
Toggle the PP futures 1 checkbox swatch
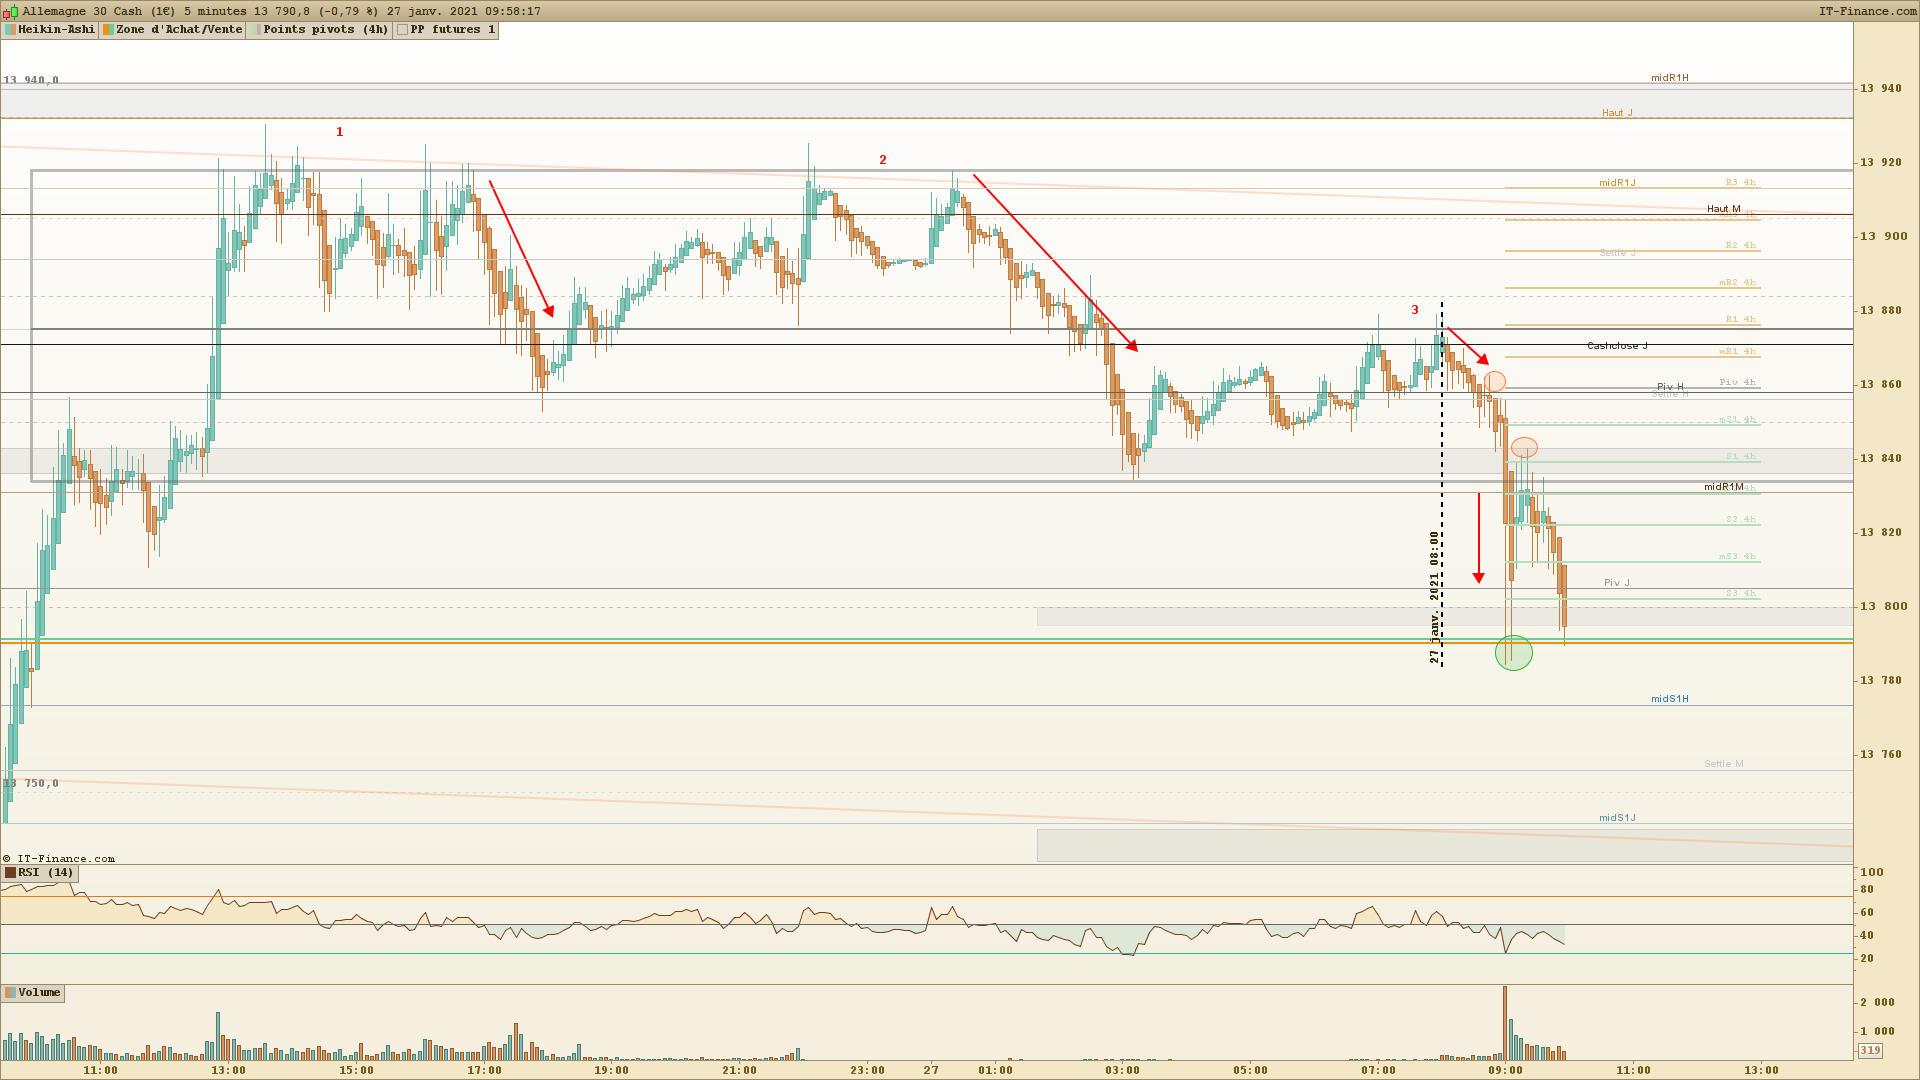click(402, 30)
